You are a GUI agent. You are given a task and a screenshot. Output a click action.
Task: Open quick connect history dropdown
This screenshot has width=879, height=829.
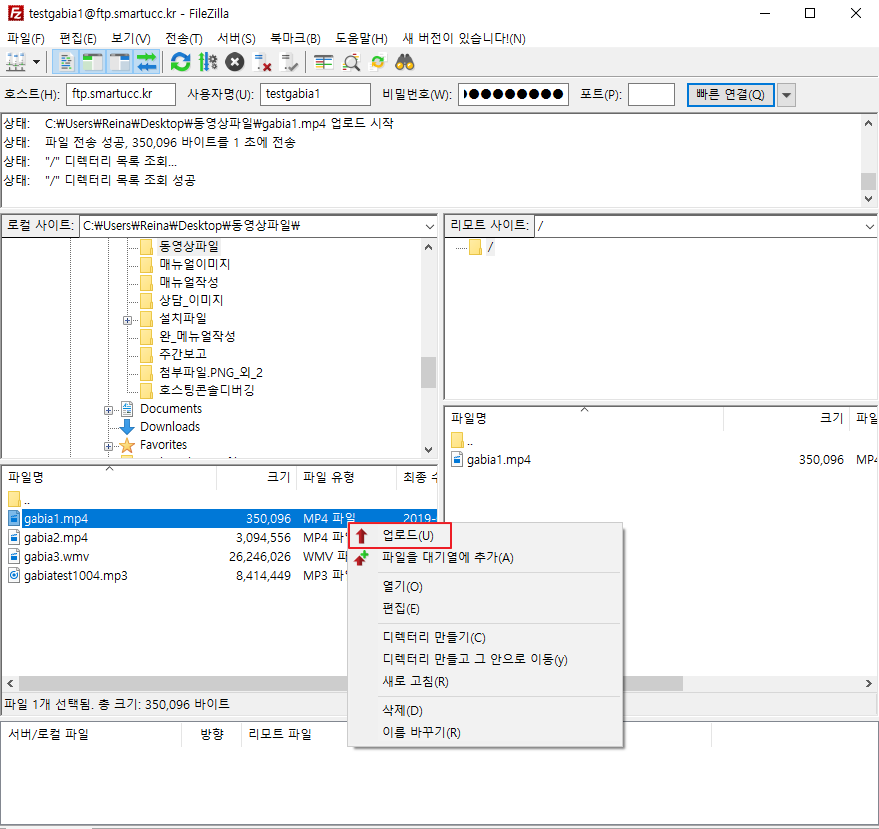click(x=787, y=95)
